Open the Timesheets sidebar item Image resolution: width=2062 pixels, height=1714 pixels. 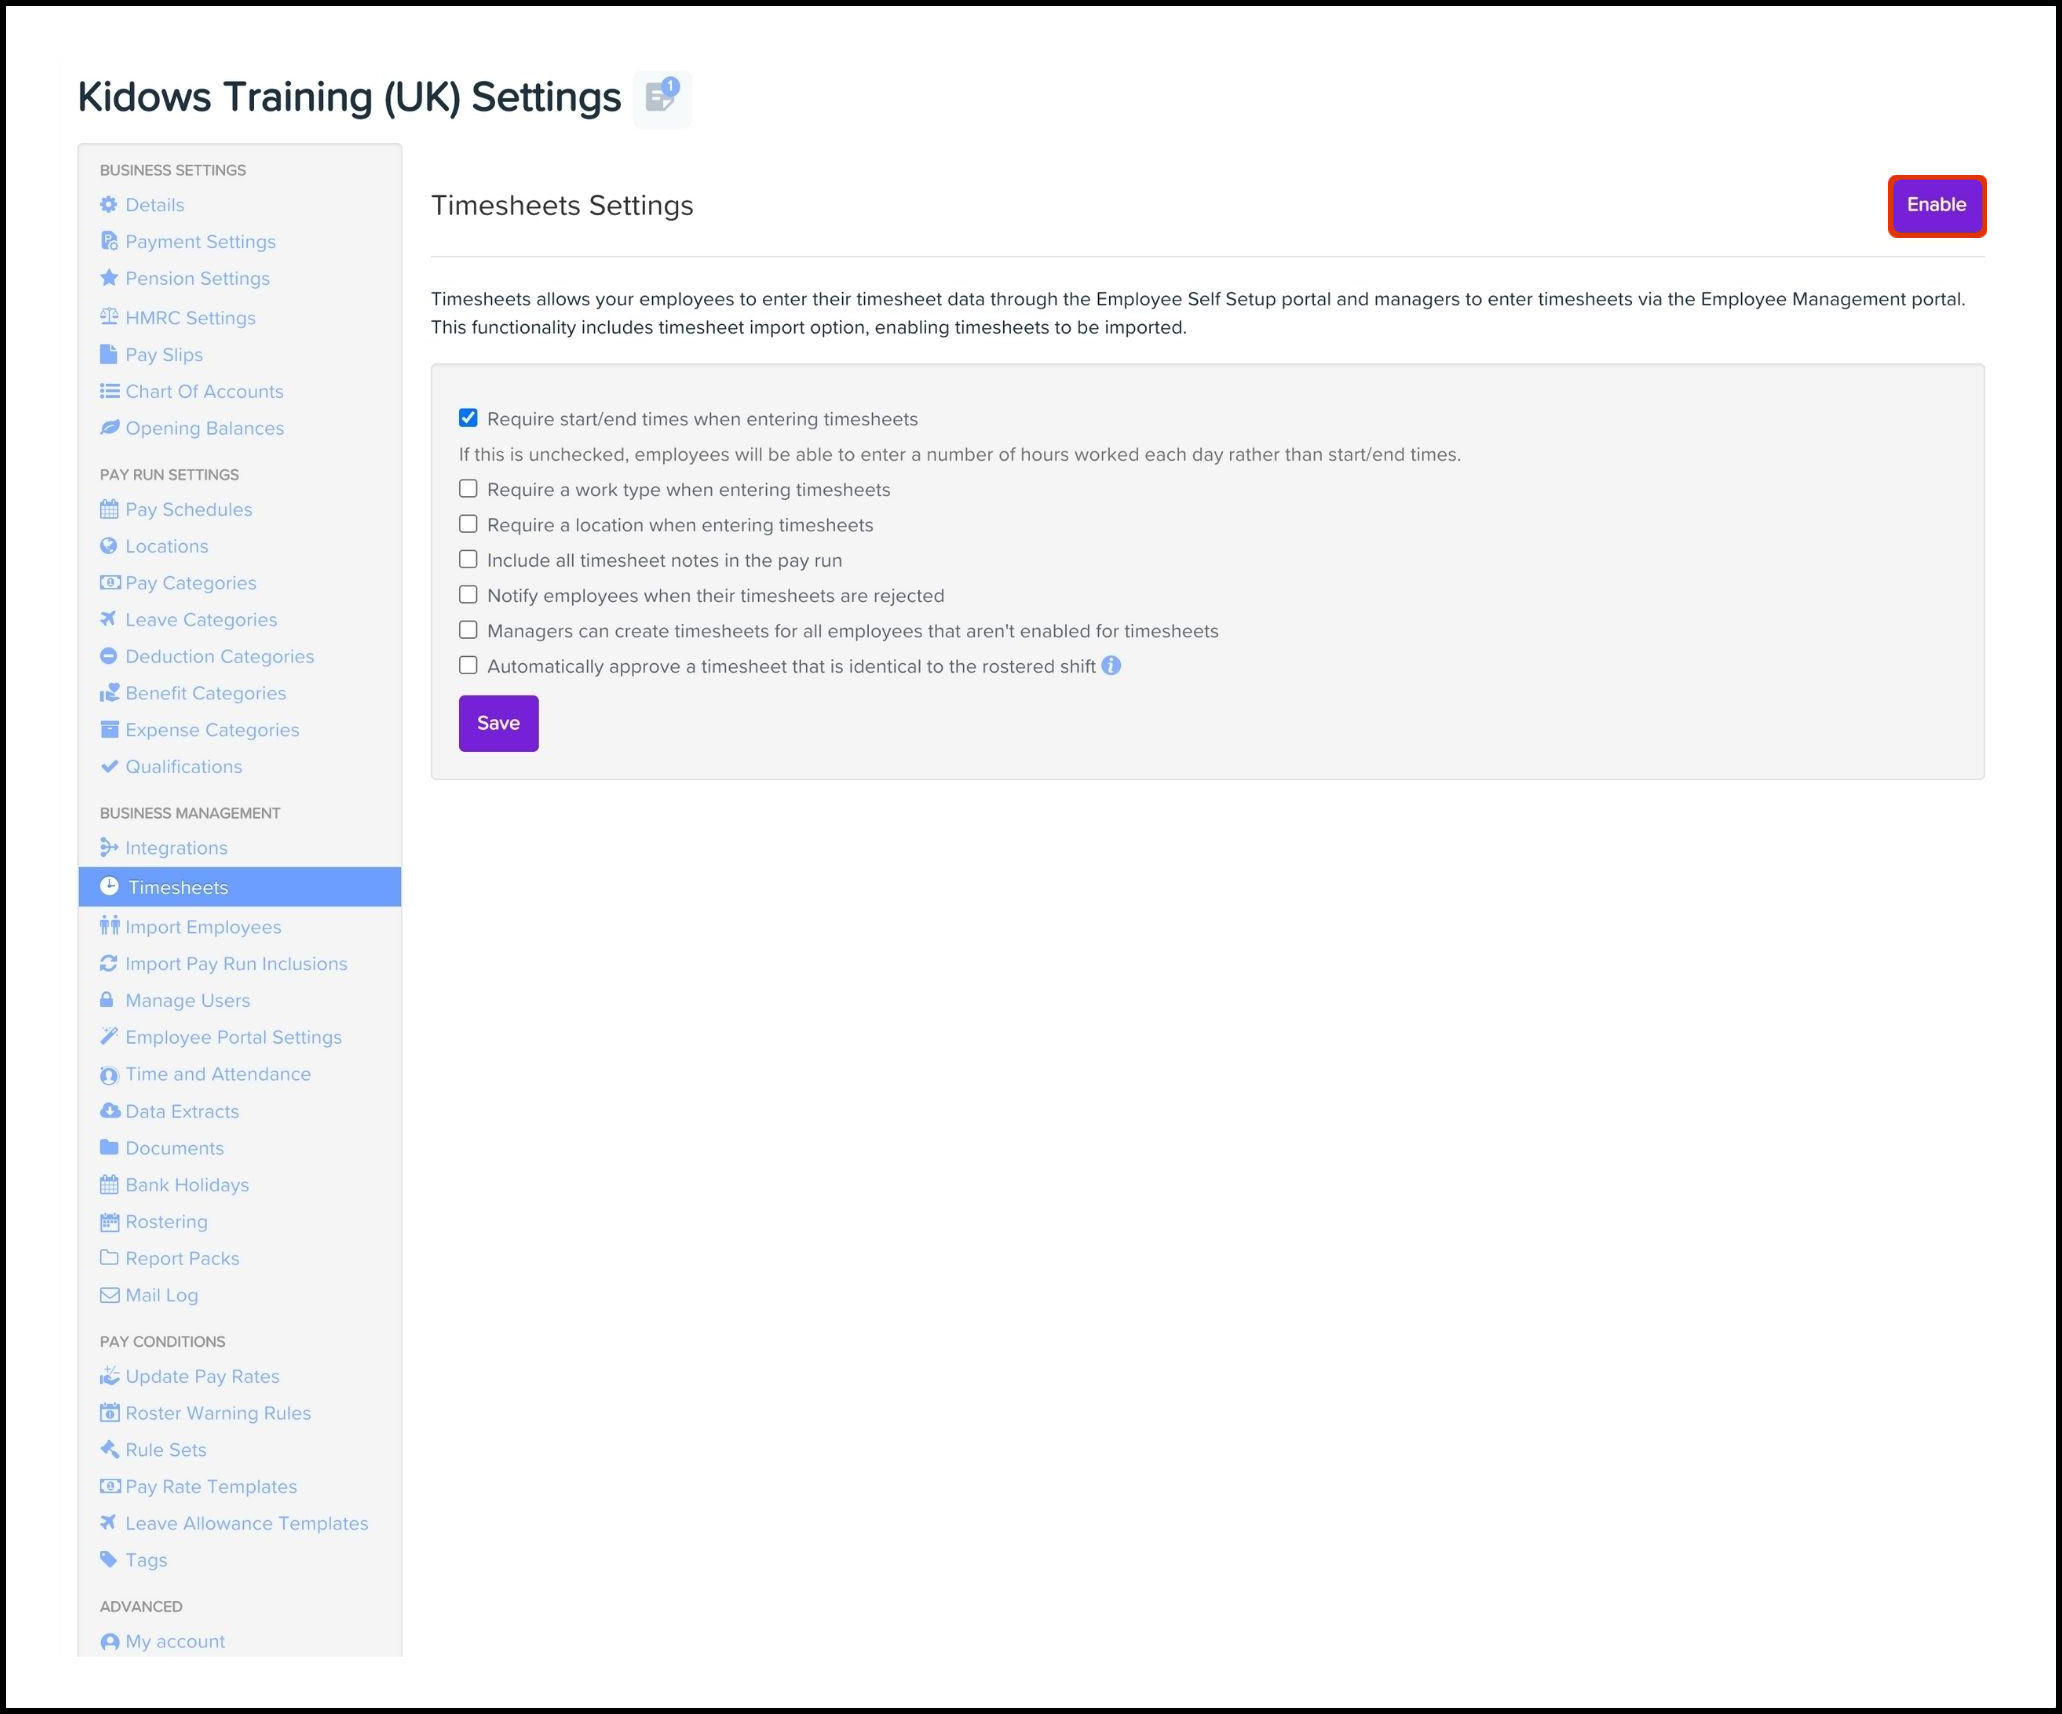(x=178, y=887)
